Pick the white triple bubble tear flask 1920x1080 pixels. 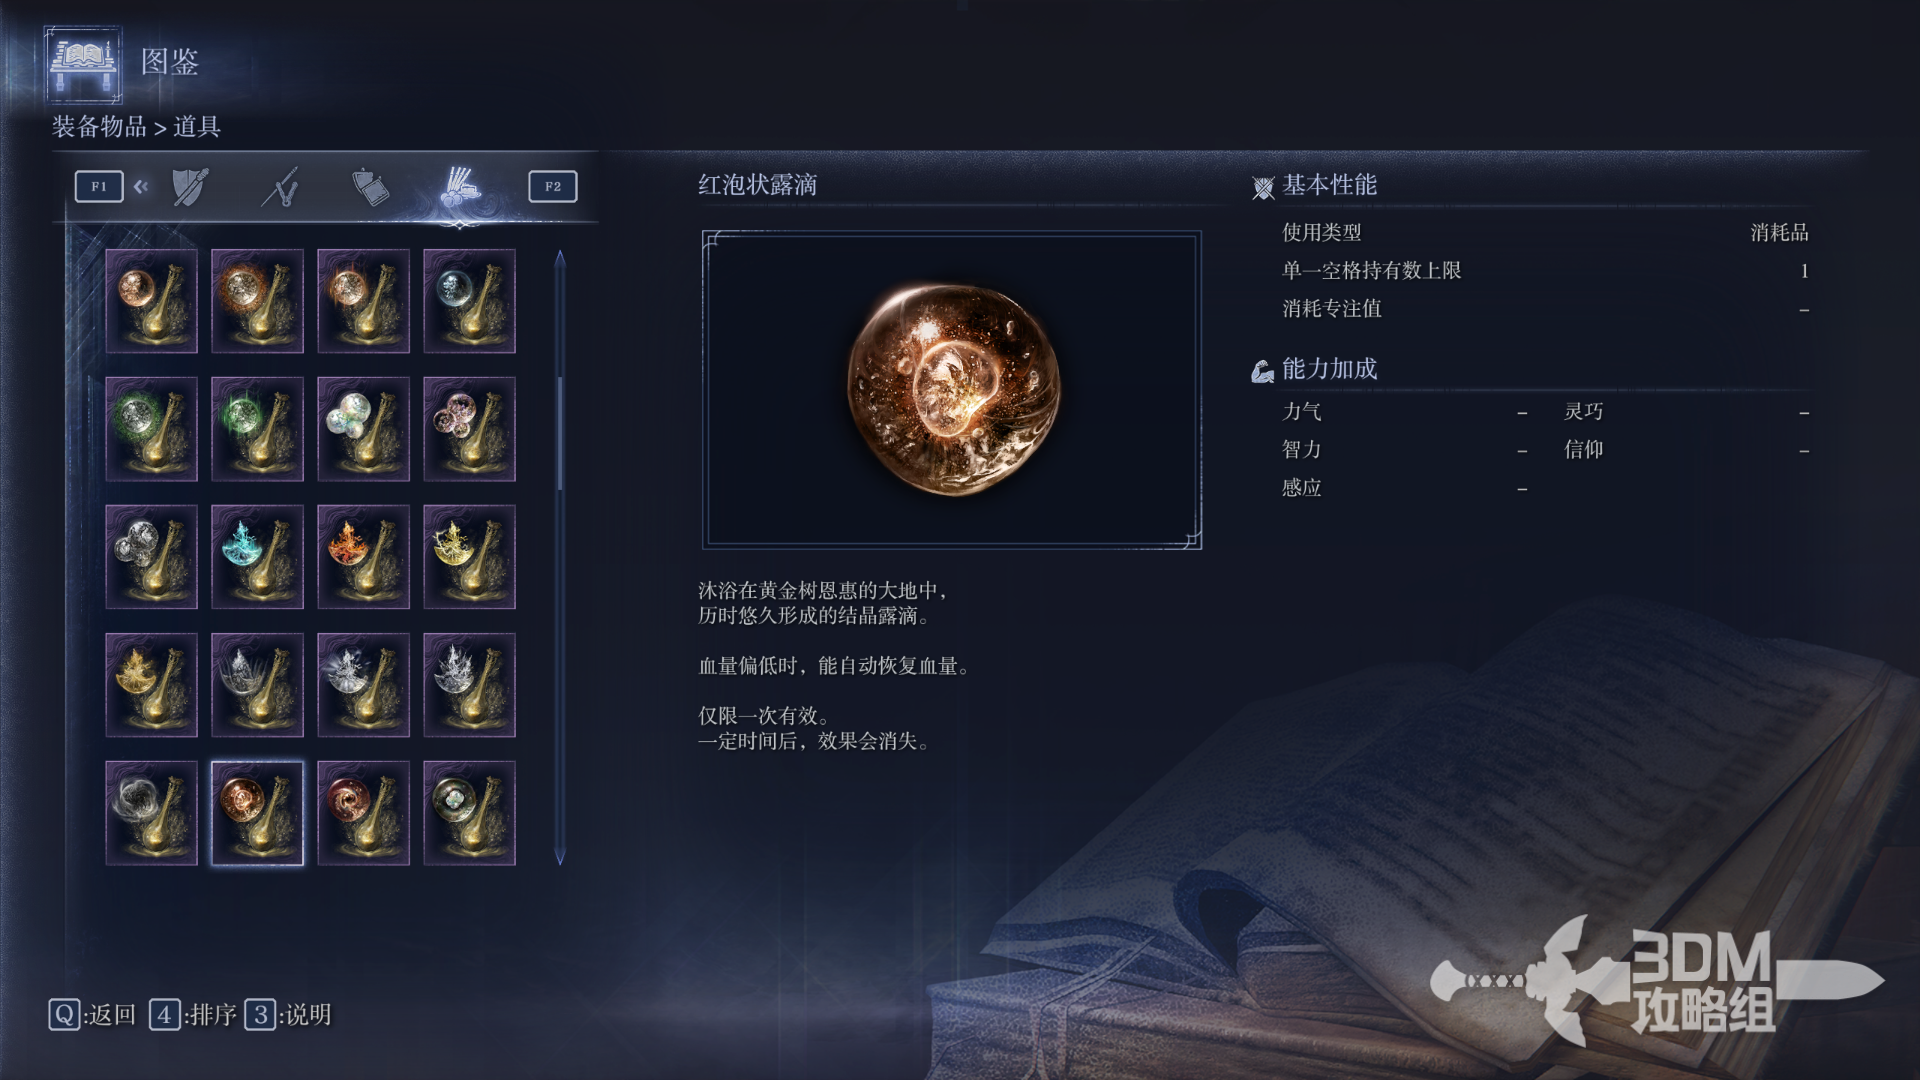[x=363, y=429]
